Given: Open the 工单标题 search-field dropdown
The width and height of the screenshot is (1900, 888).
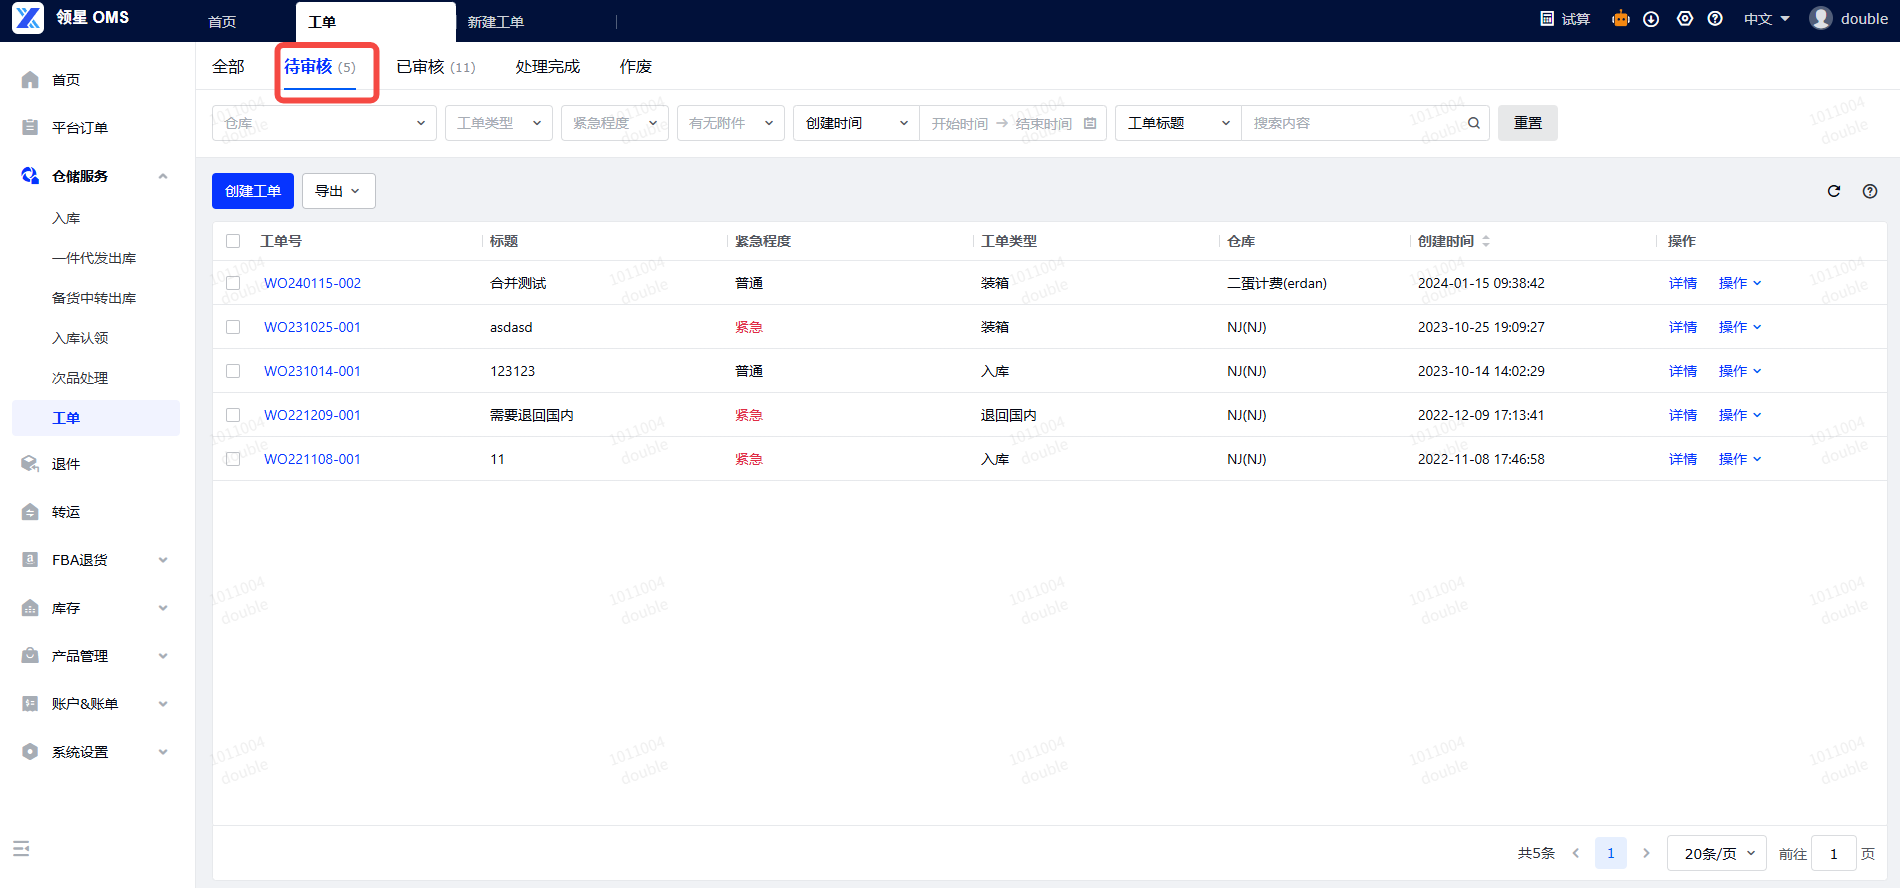Looking at the screenshot, I should tap(1178, 123).
